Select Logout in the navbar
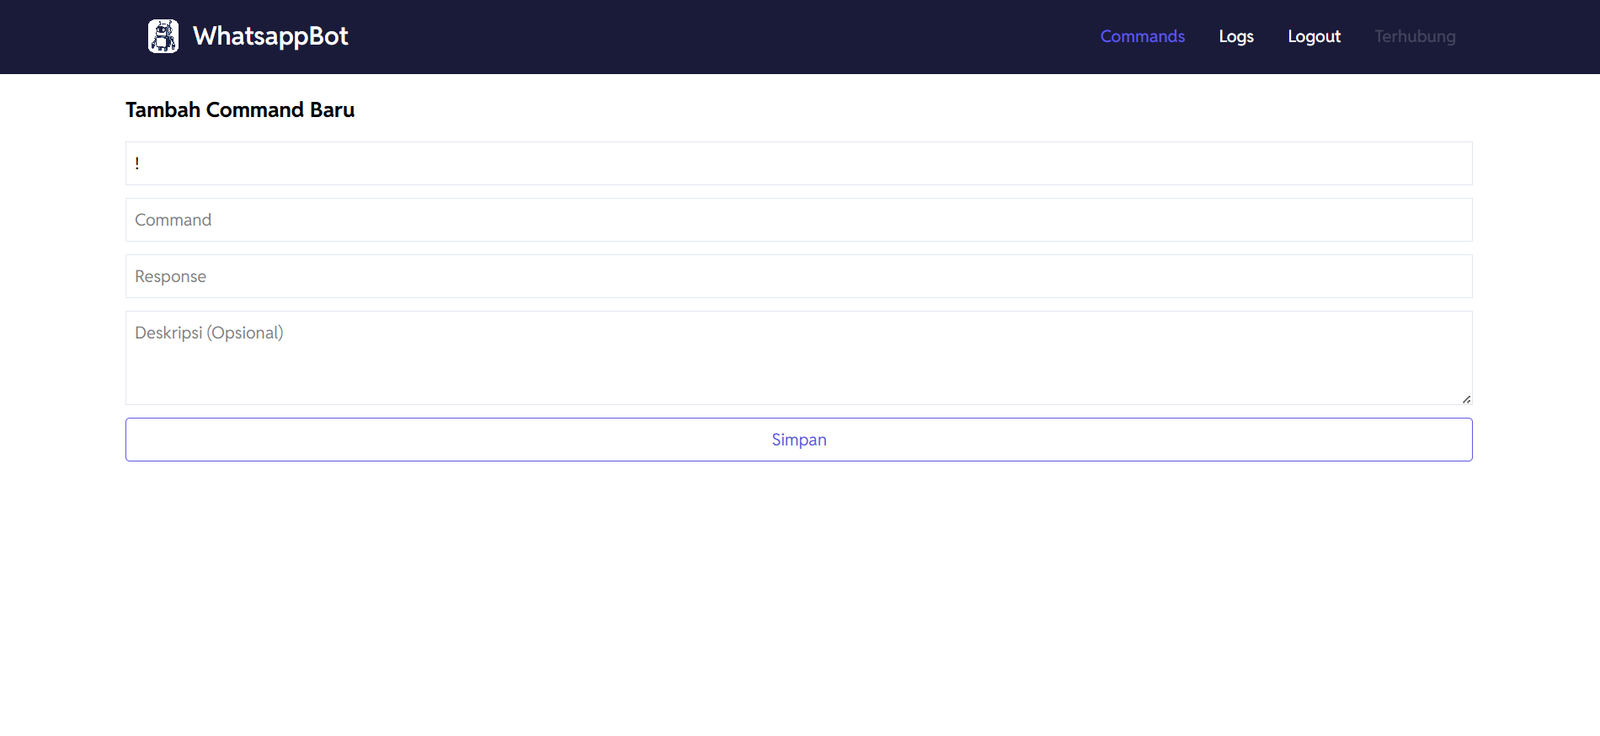1600x736 pixels. pos(1314,36)
